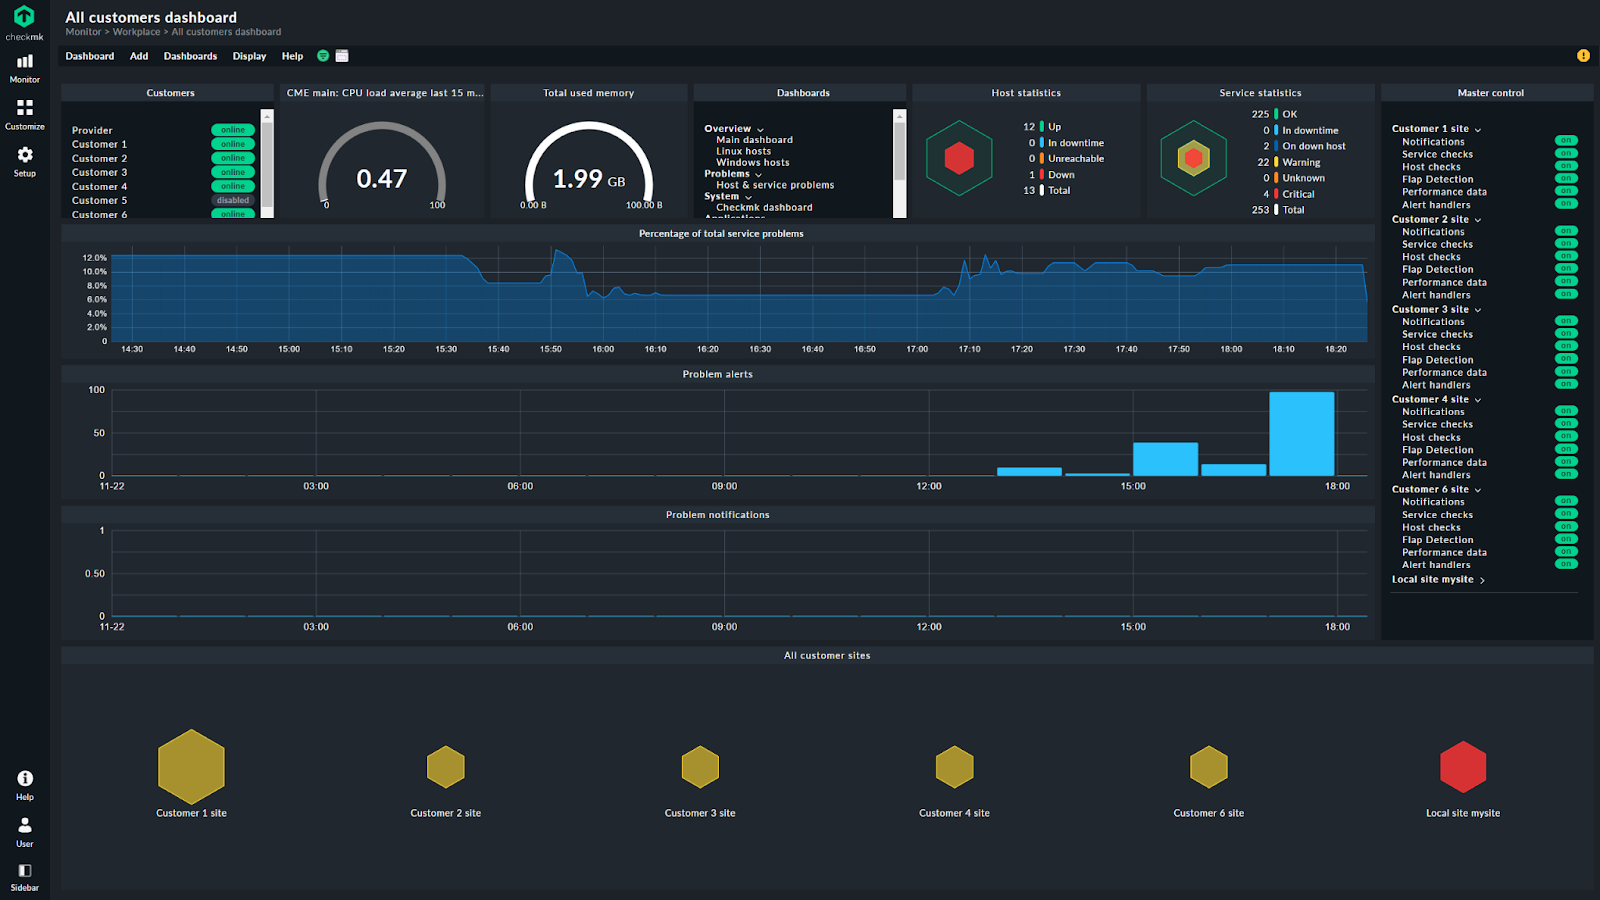Open the Customize sidebar icon
The image size is (1600, 900).
24,114
